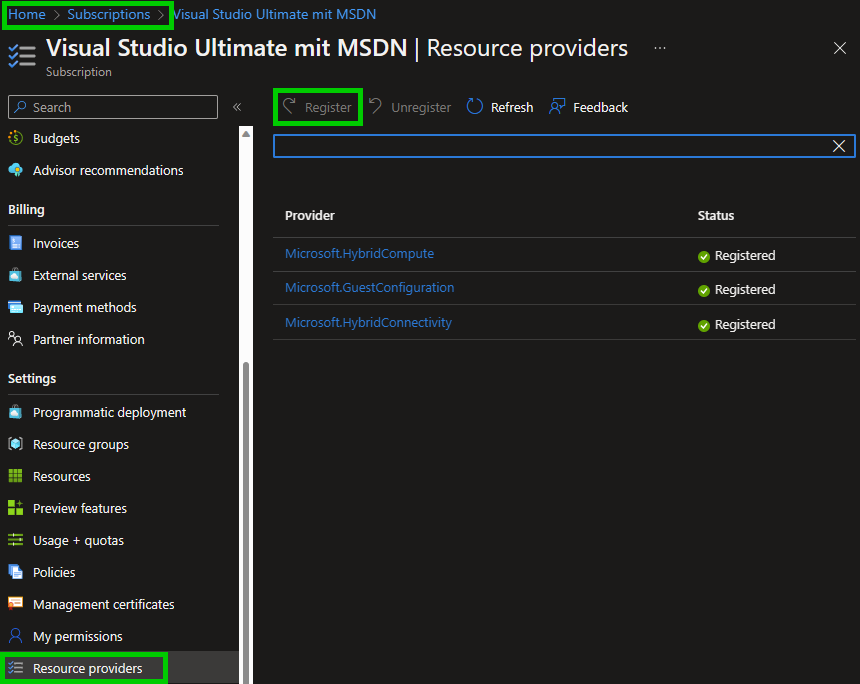Click the Programmatic deployment icon

click(x=15, y=412)
